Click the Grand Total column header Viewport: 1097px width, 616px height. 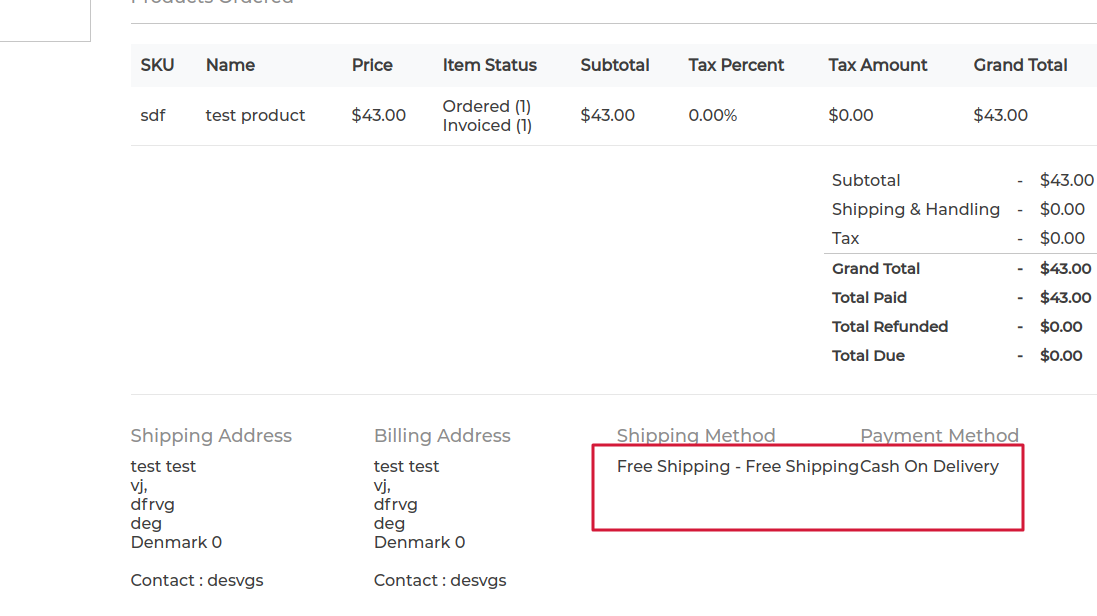1020,65
